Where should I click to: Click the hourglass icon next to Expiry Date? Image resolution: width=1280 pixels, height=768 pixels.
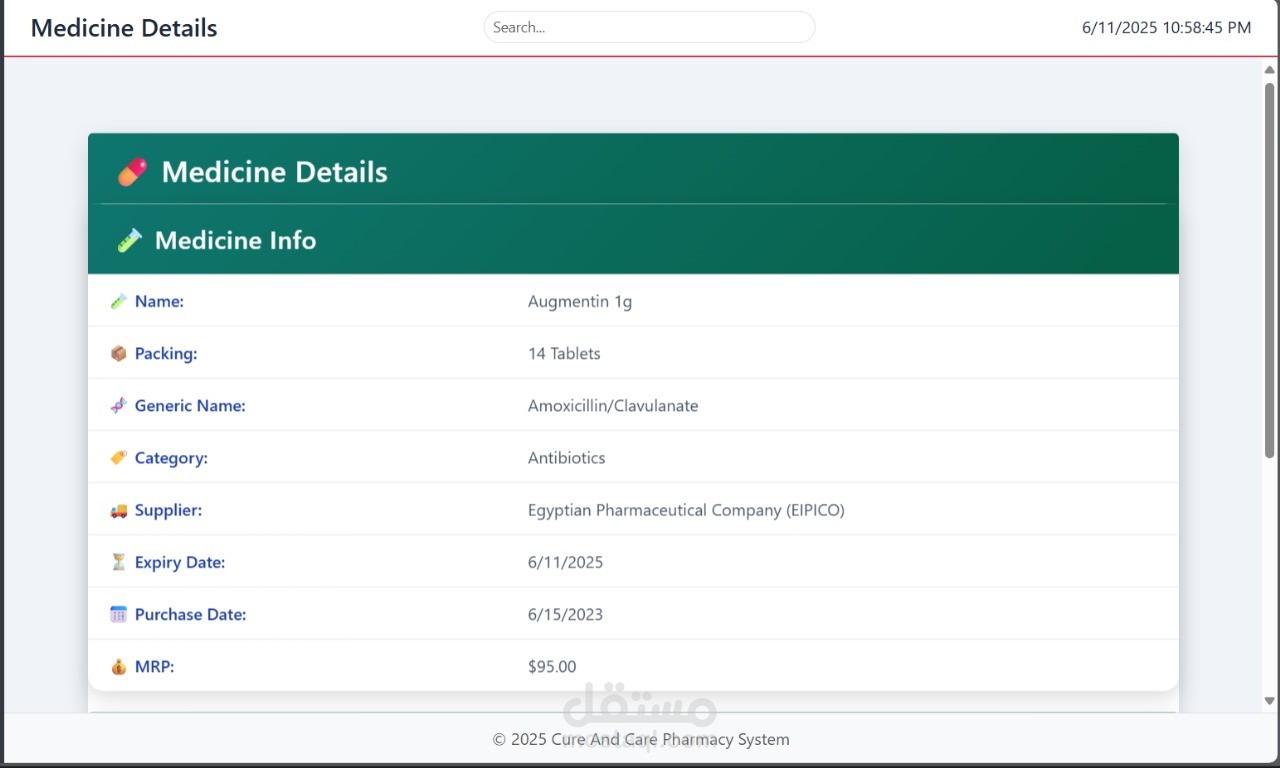click(118, 562)
